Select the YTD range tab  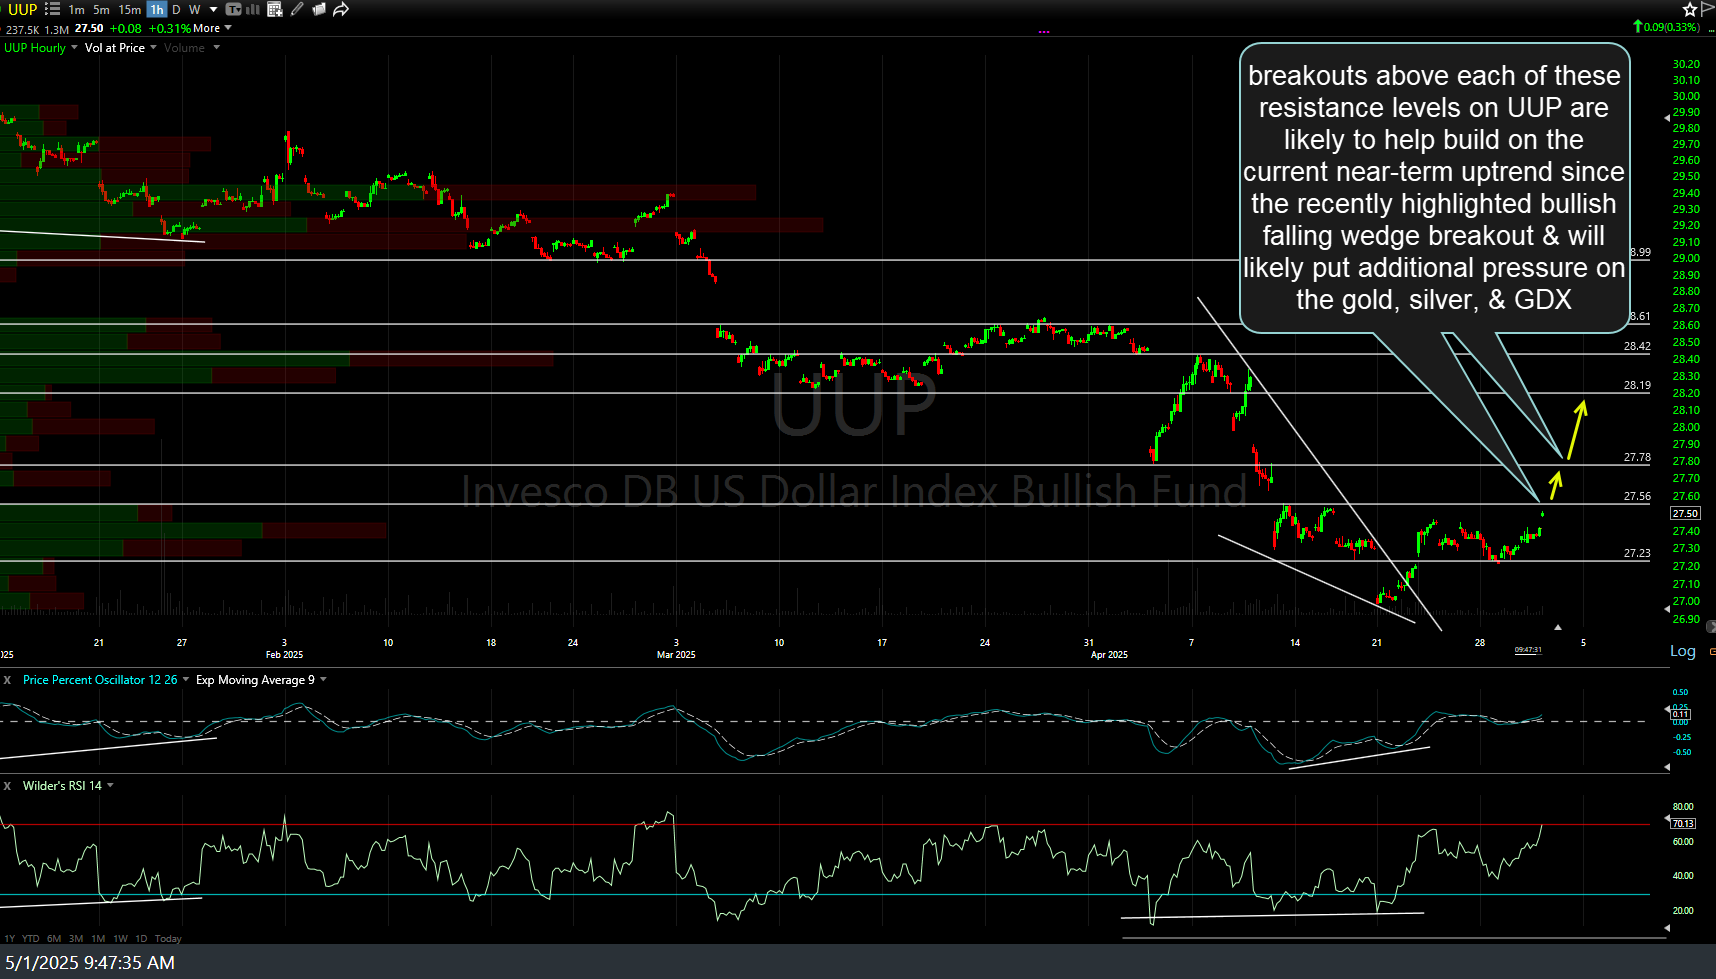pos(31,938)
